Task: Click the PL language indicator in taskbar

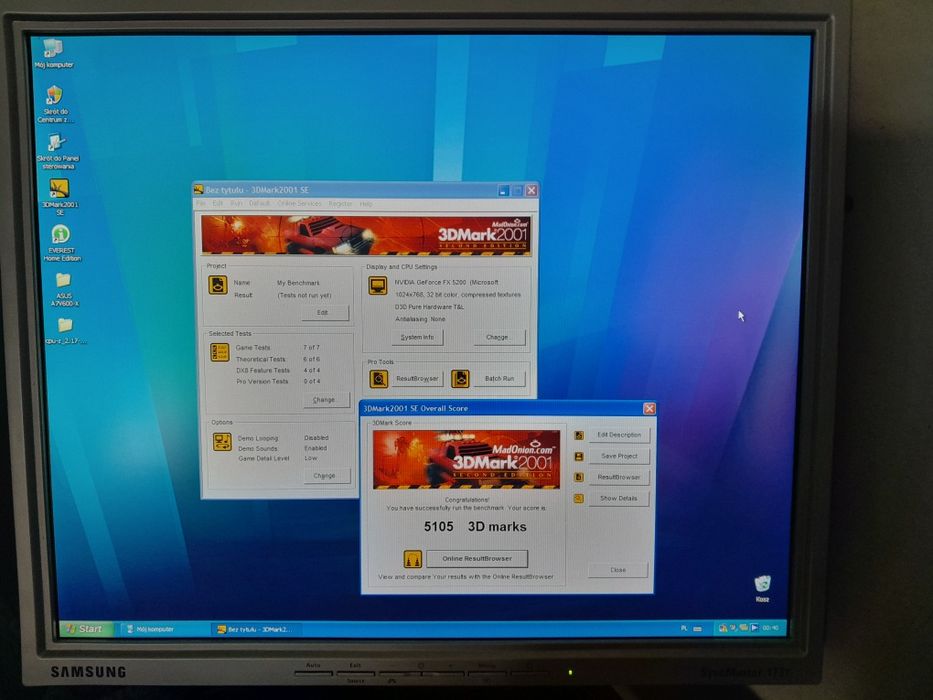Action: click(684, 628)
